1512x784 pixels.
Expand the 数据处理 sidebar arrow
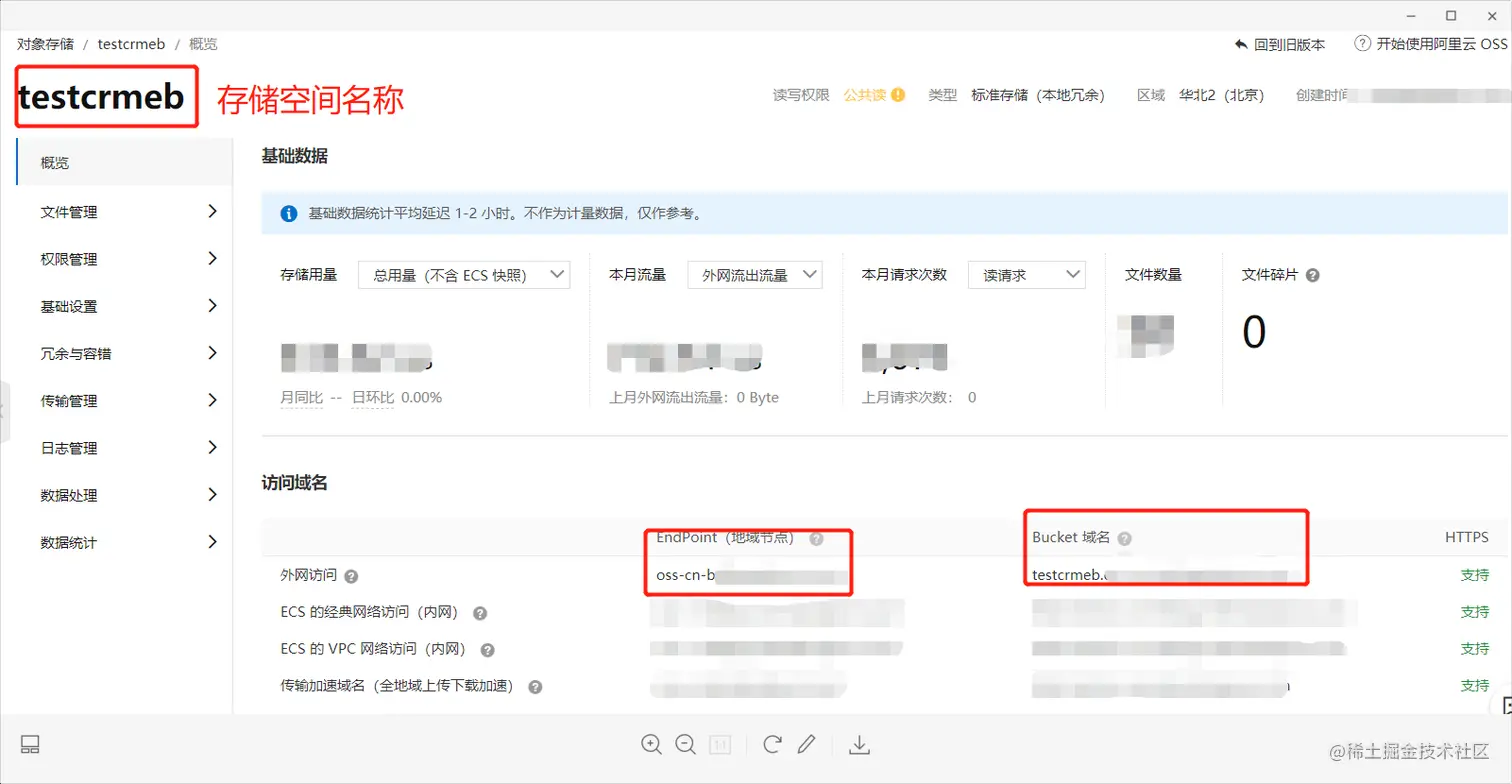coord(212,495)
